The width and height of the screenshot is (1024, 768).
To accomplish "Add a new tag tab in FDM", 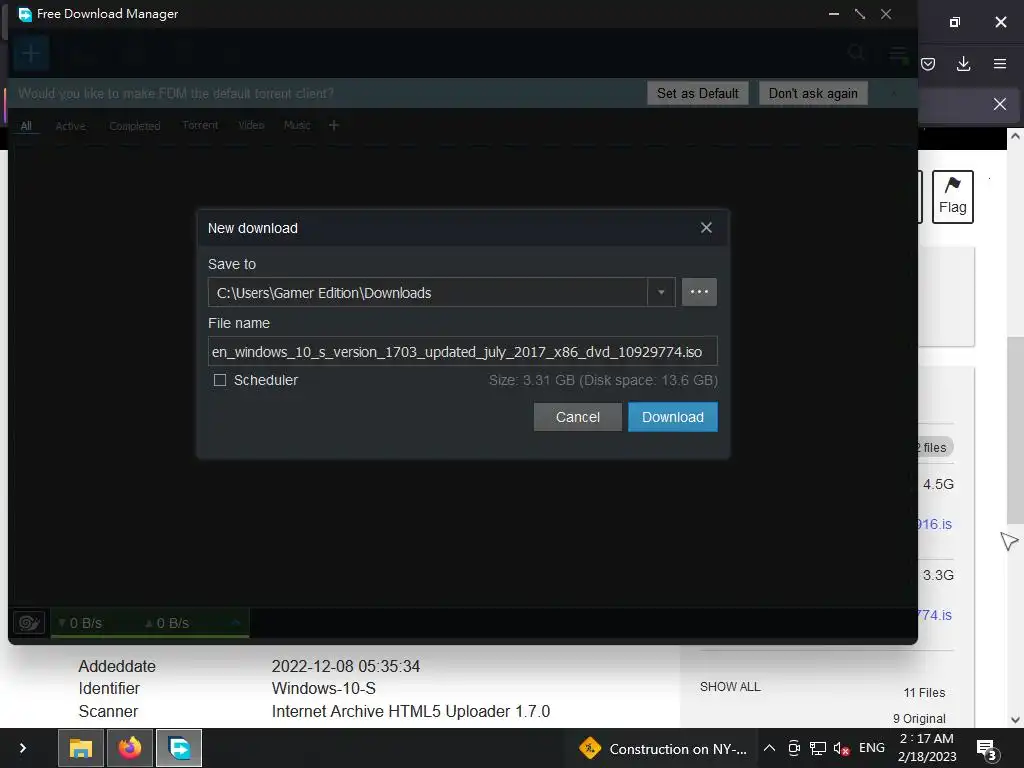I will tap(334, 125).
